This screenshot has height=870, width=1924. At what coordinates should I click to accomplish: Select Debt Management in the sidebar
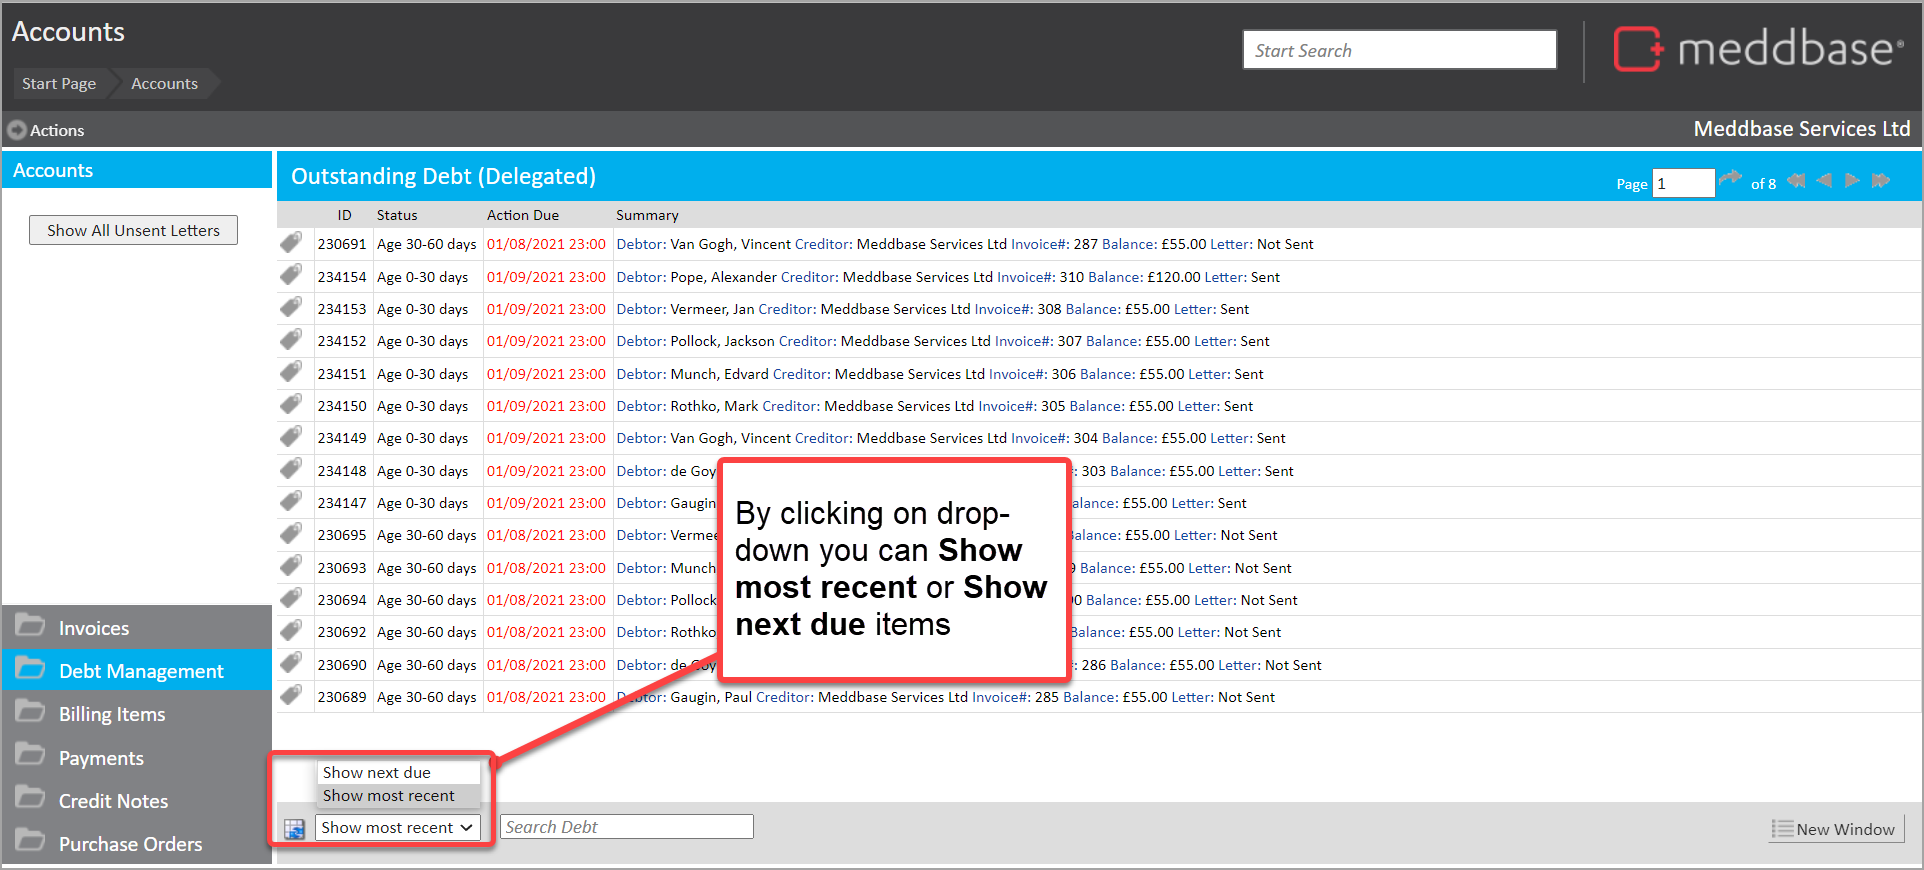point(141,671)
